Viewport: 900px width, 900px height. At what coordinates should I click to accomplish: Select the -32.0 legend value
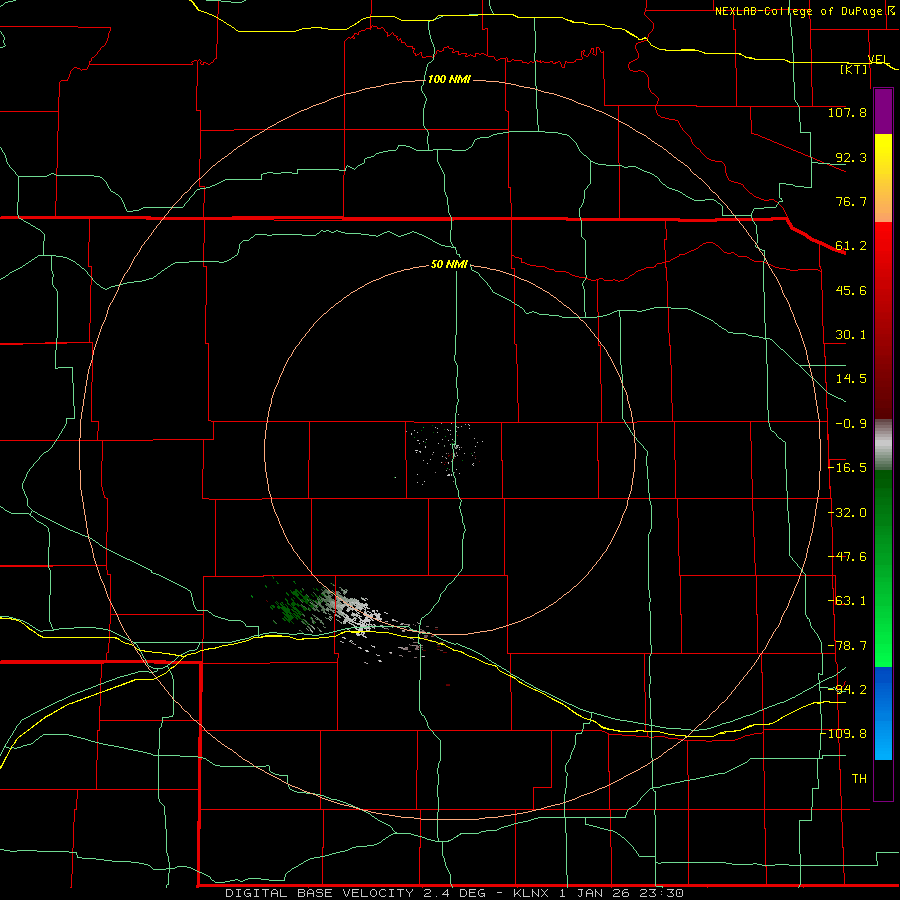847,513
